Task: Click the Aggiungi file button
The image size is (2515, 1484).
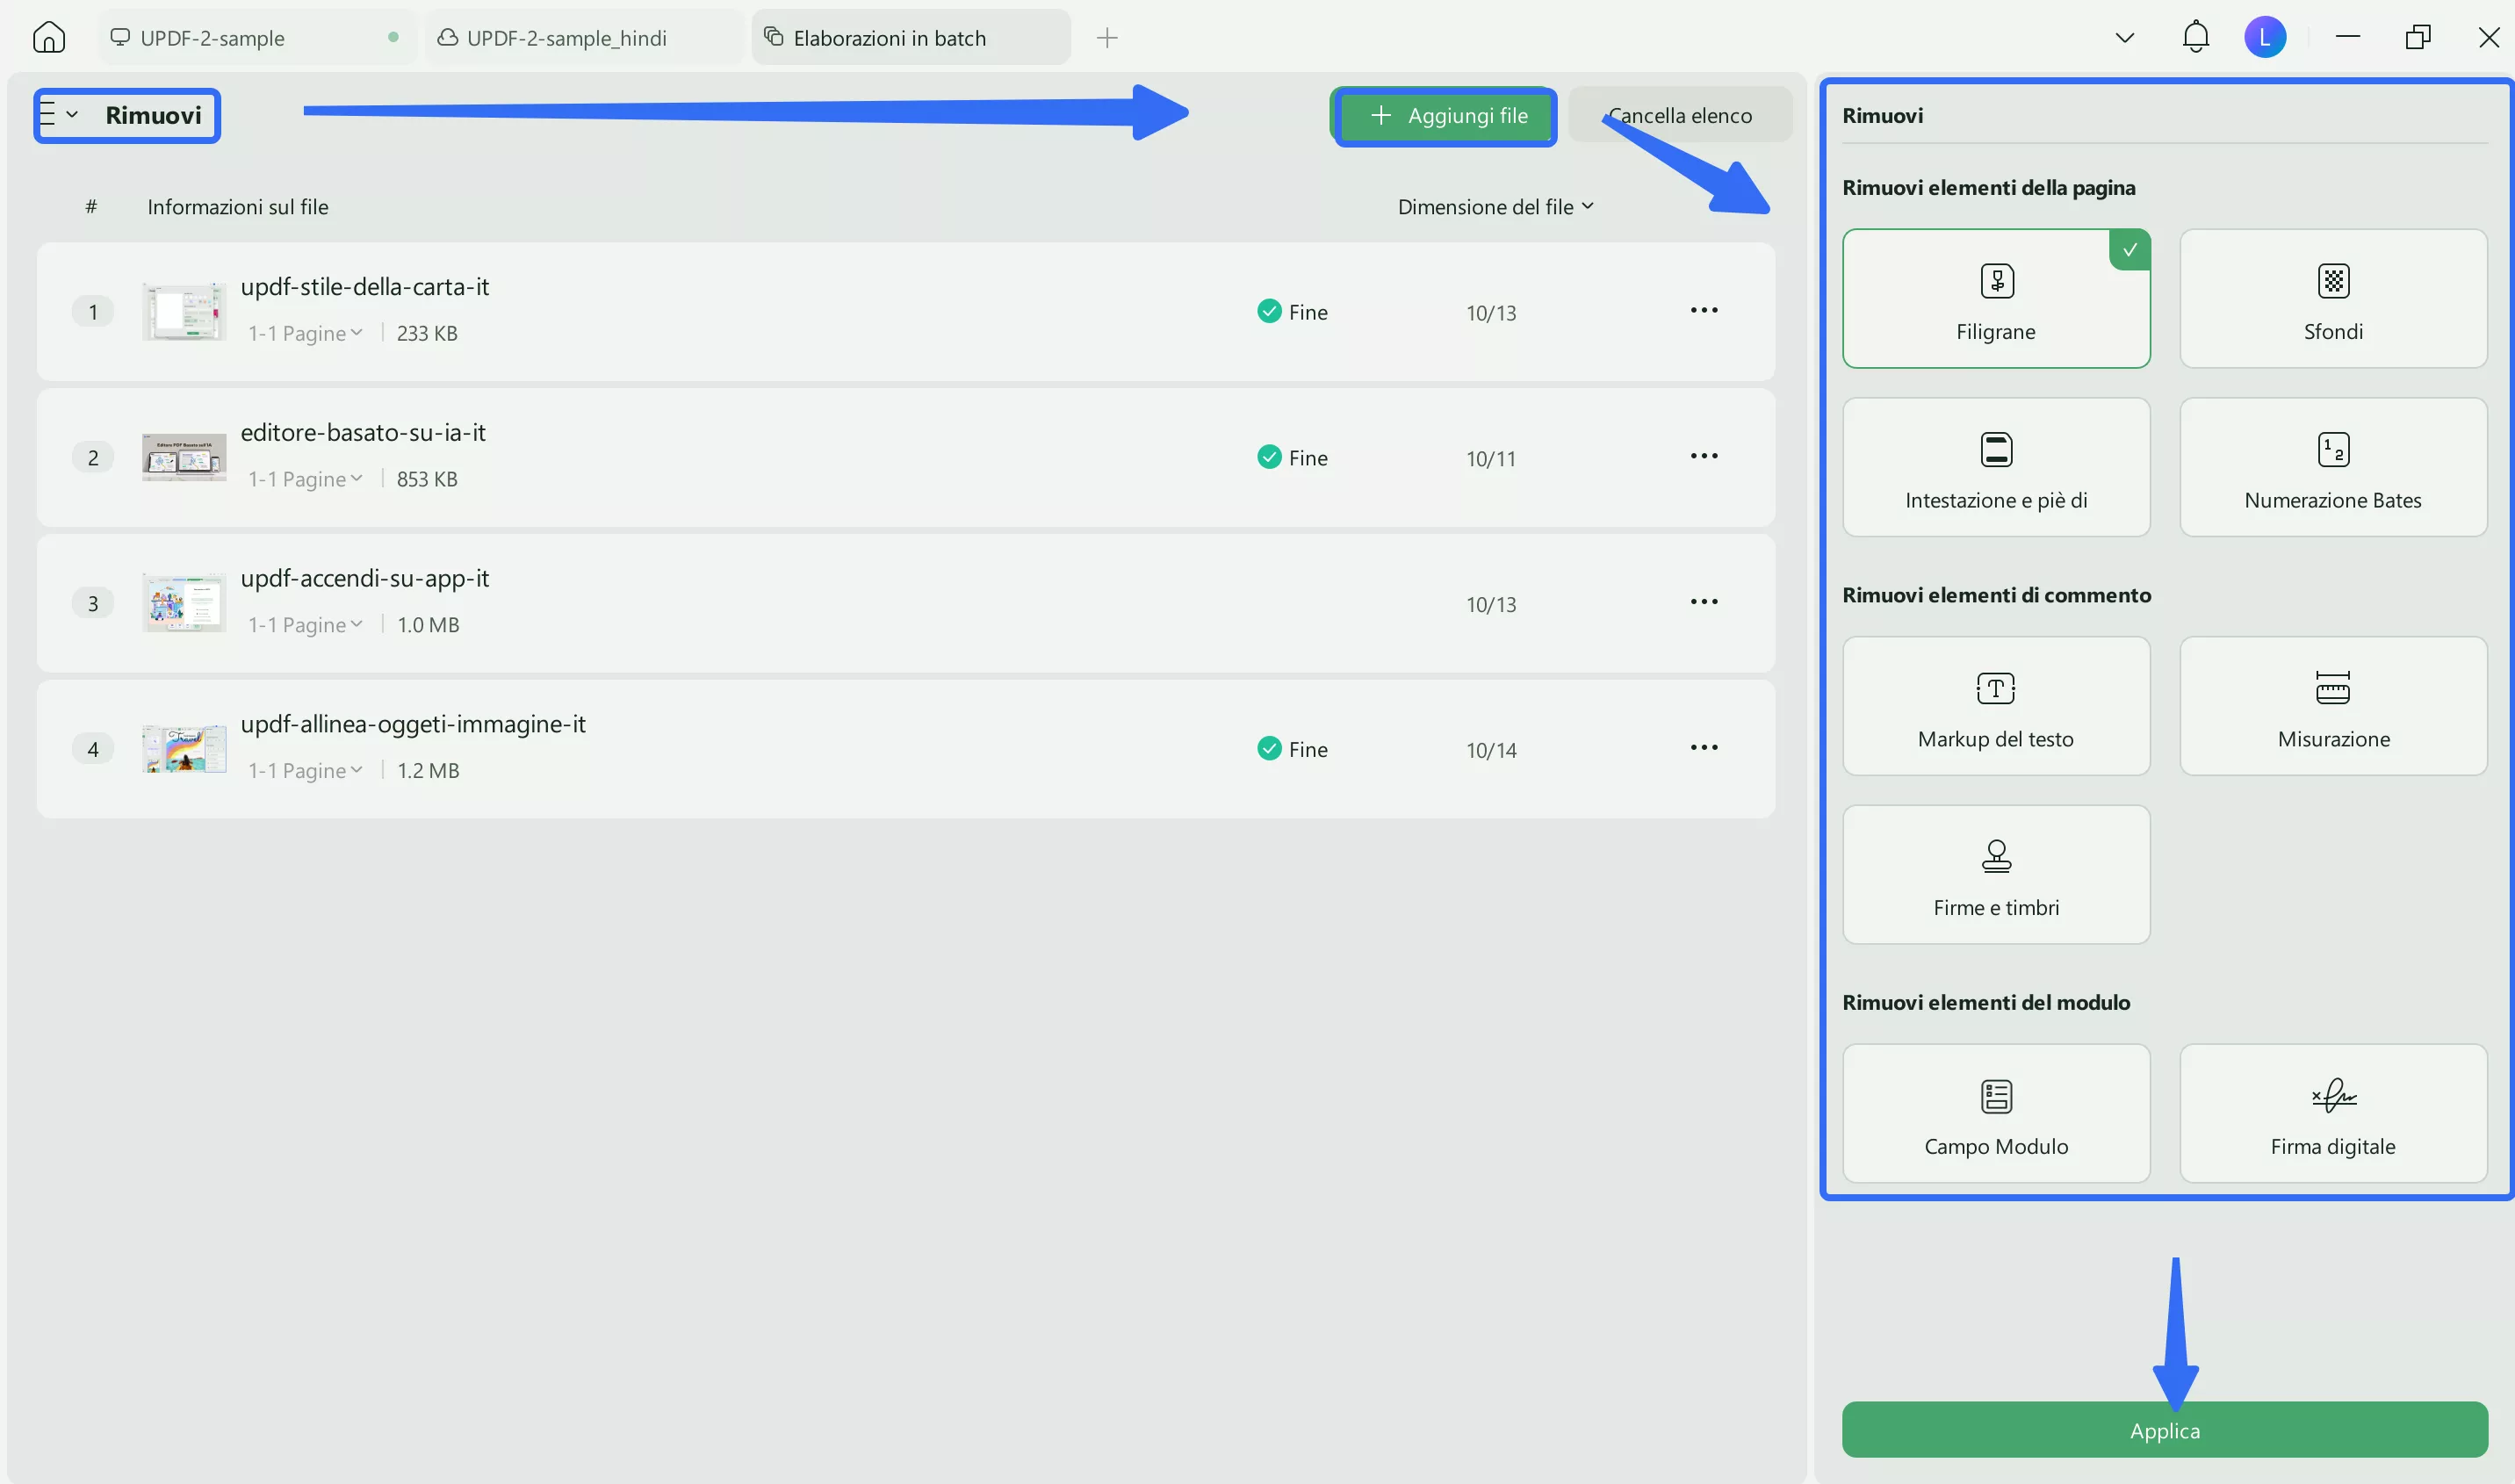Action: tap(1446, 116)
